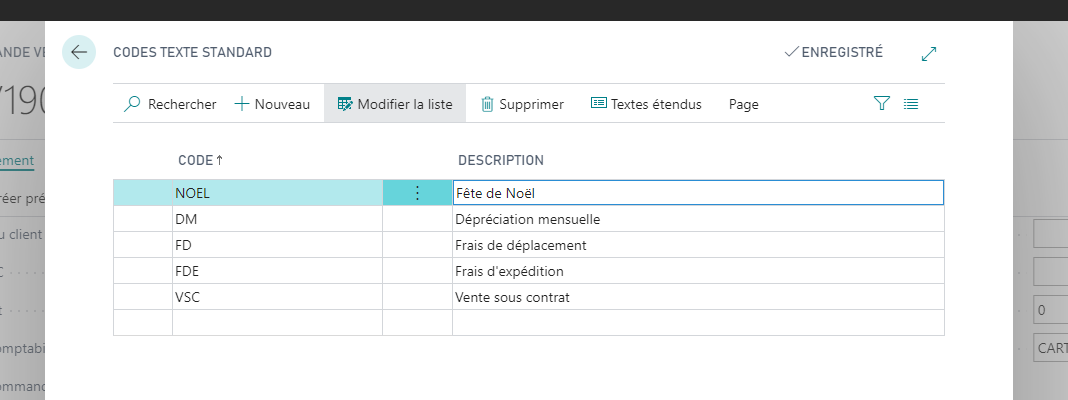The height and width of the screenshot is (400, 1068).
Task: Open the three-dot menu for NOEL row
Action: tap(418, 193)
